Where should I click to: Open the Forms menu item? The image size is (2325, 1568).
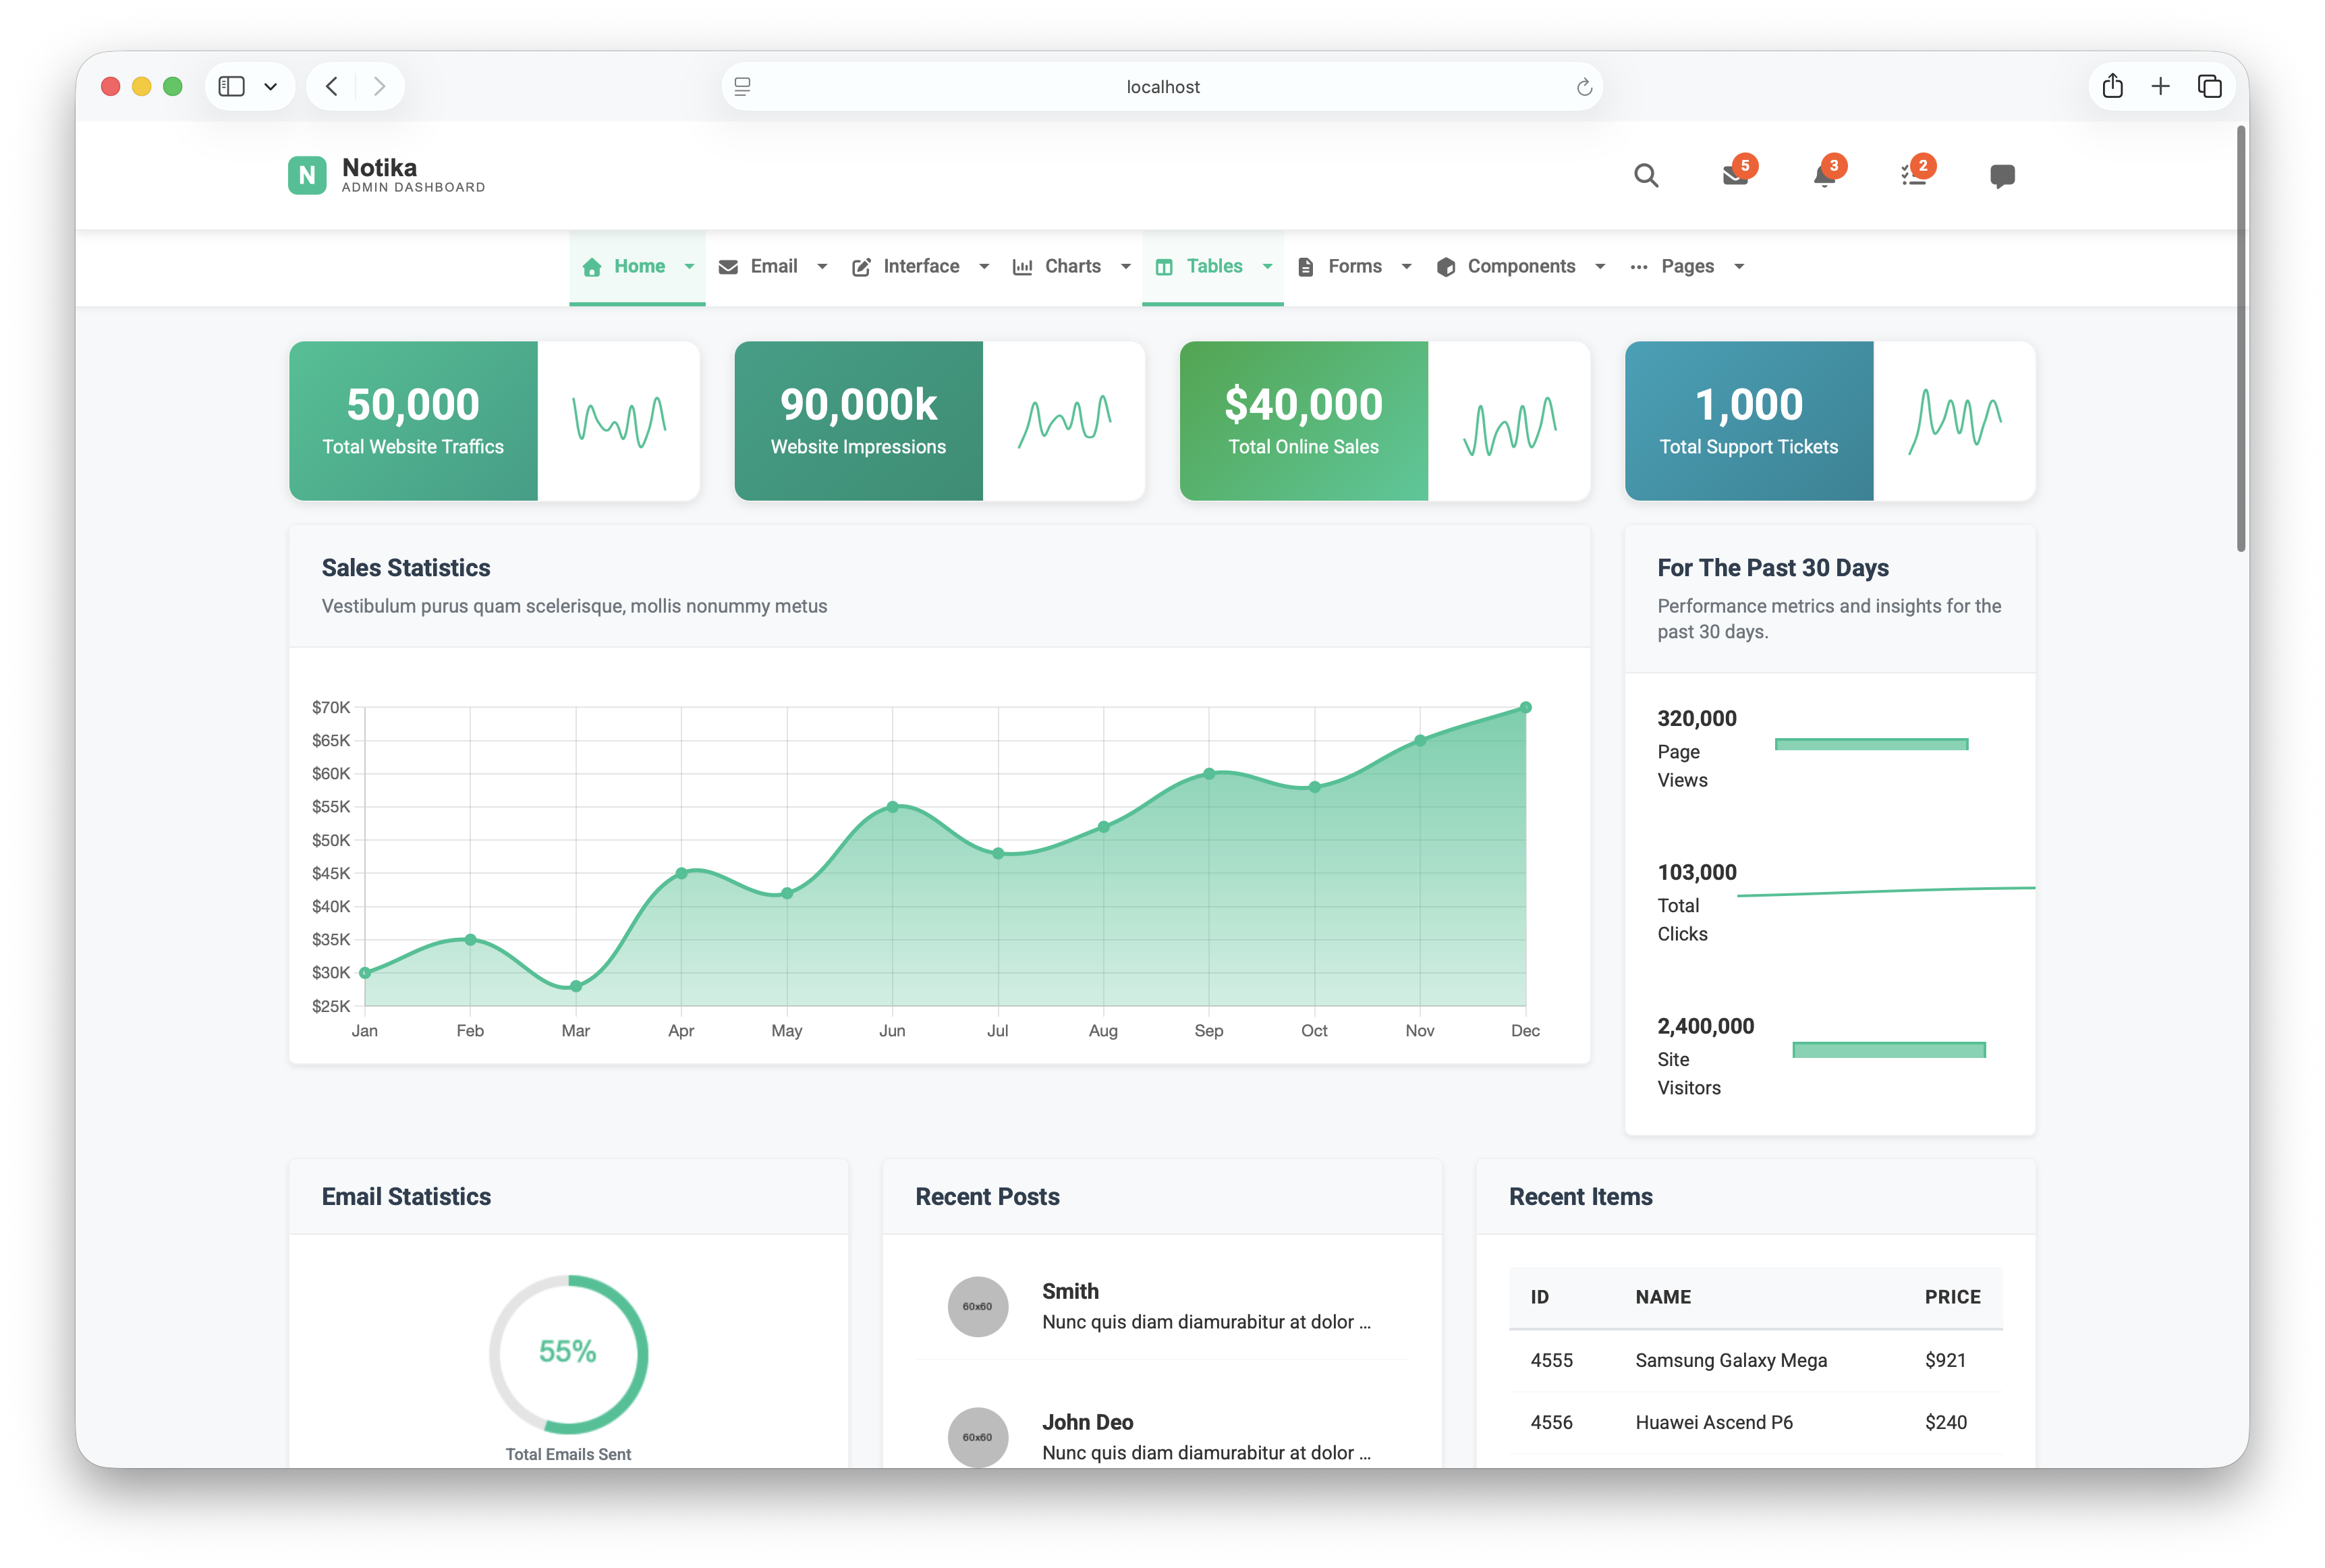click(1354, 267)
